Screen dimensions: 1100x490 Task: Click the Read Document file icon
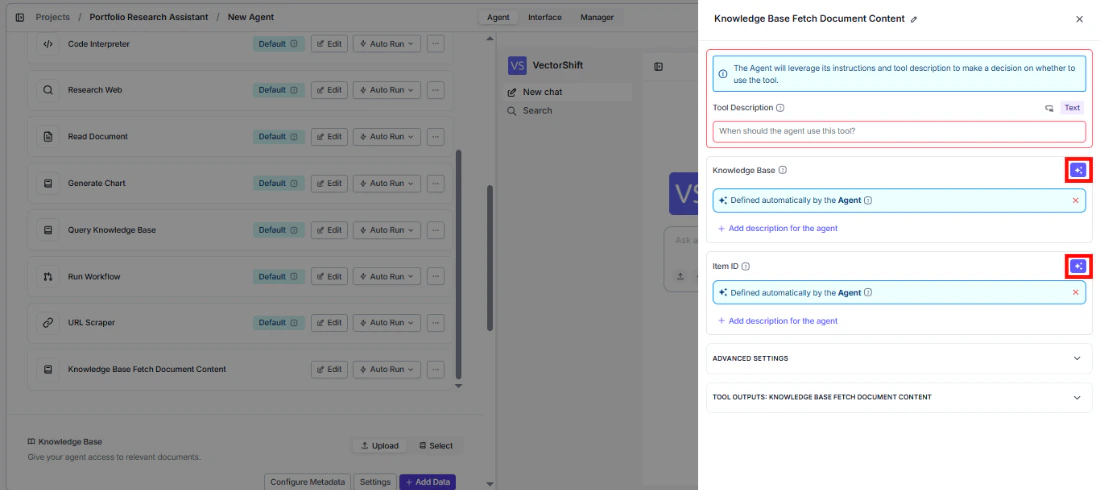point(48,136)
